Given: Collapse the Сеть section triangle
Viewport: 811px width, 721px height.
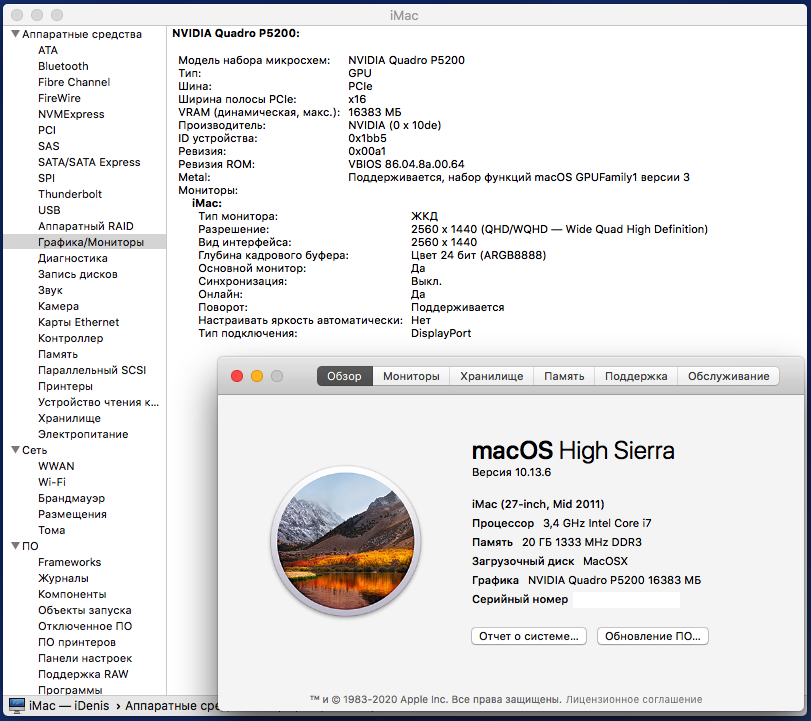Looking at the screenshot, I should pyautogui.click(x=16, y=450).
